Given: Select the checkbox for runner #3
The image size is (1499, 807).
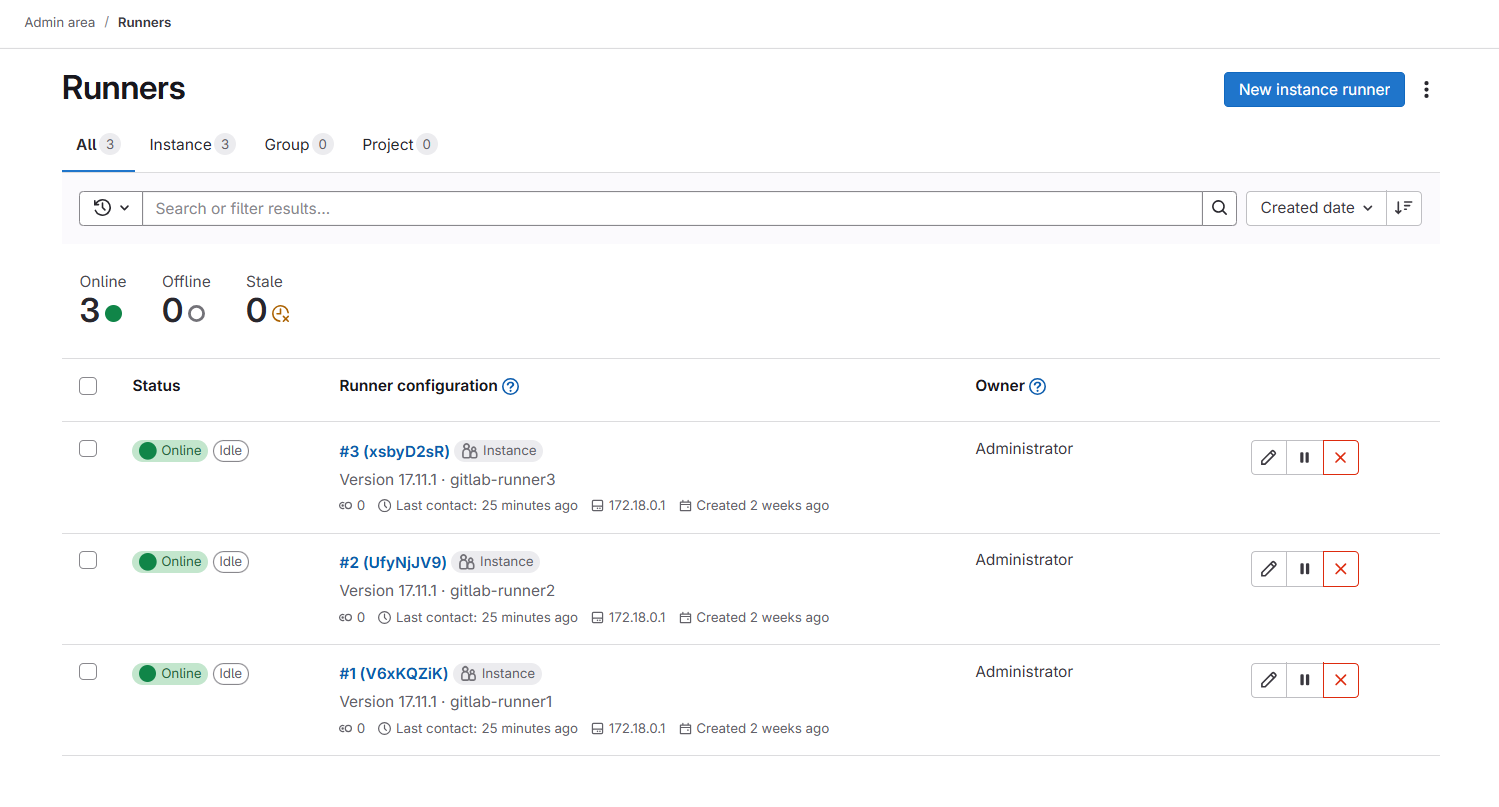Looking at the screenshot, I should [x=88, y=449].
